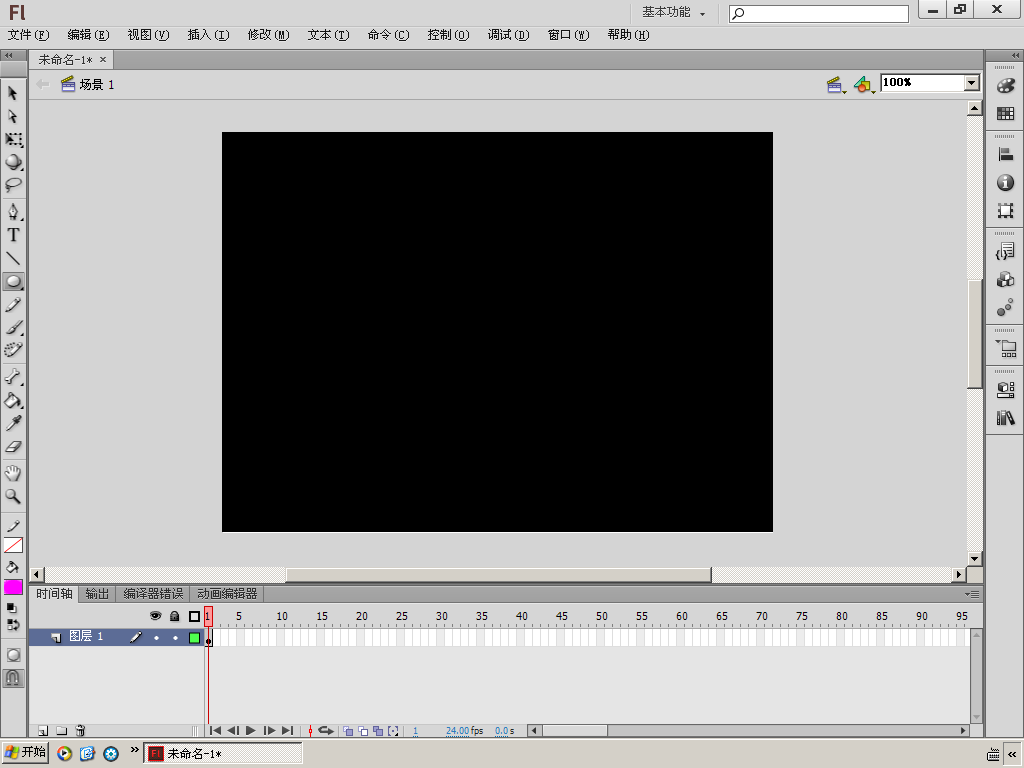Select the Eraser tool
The image size is (1024, 768).
click(x=13, y=447)
